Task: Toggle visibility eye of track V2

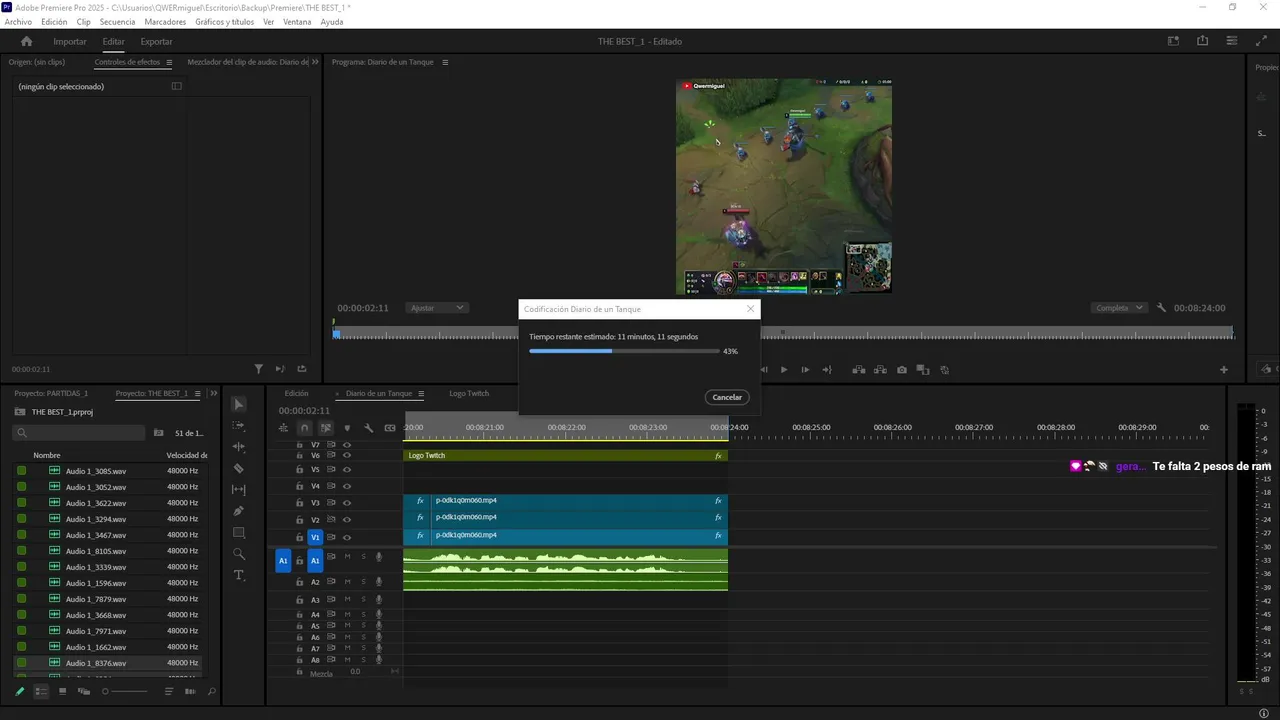Action: pos(347,520)
